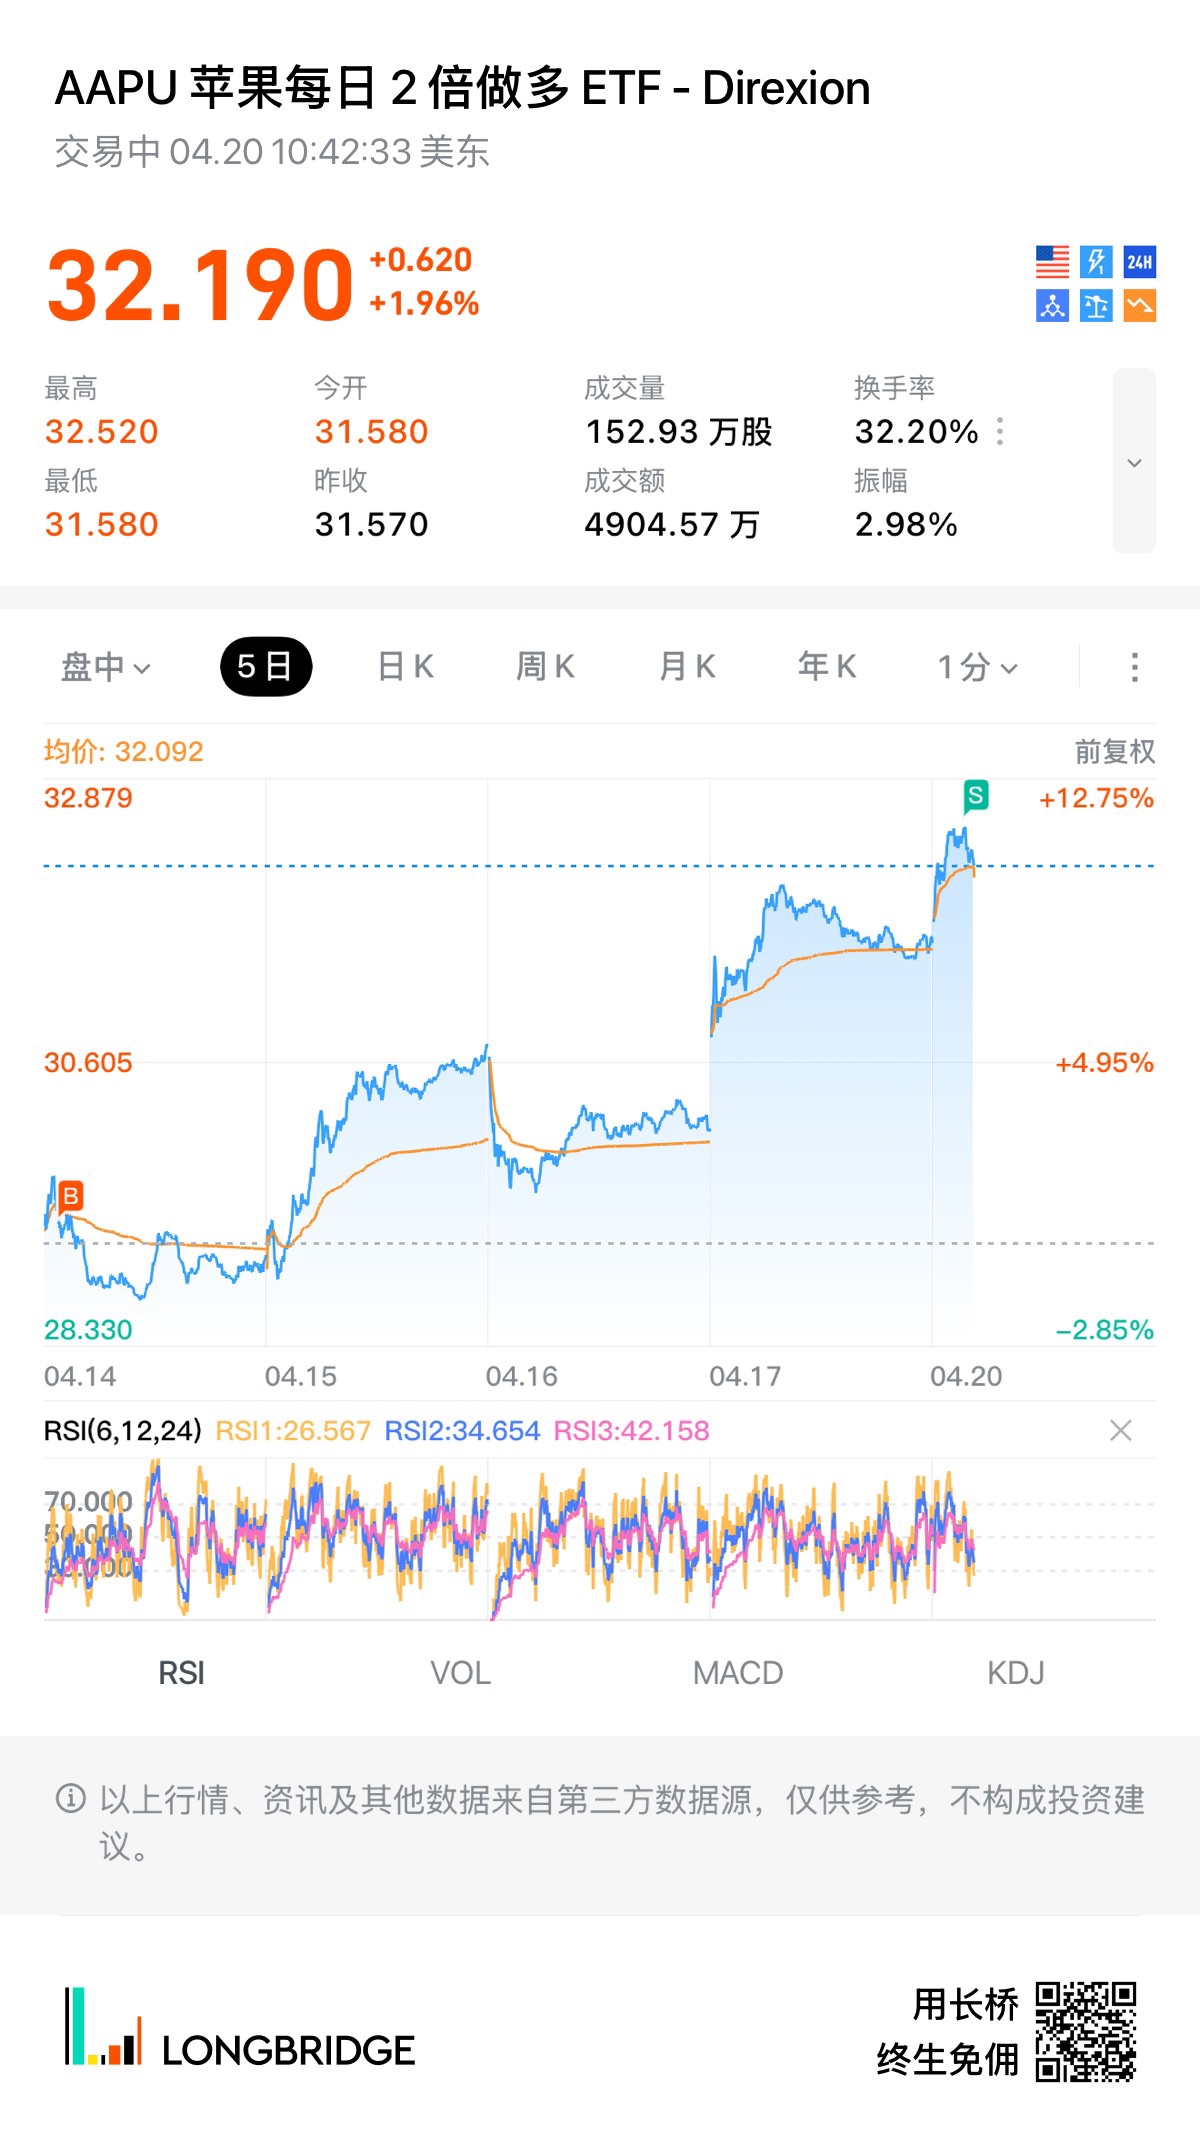
Task: Open the 1分 interval dropdown
Action: click(x=977, y=667)
